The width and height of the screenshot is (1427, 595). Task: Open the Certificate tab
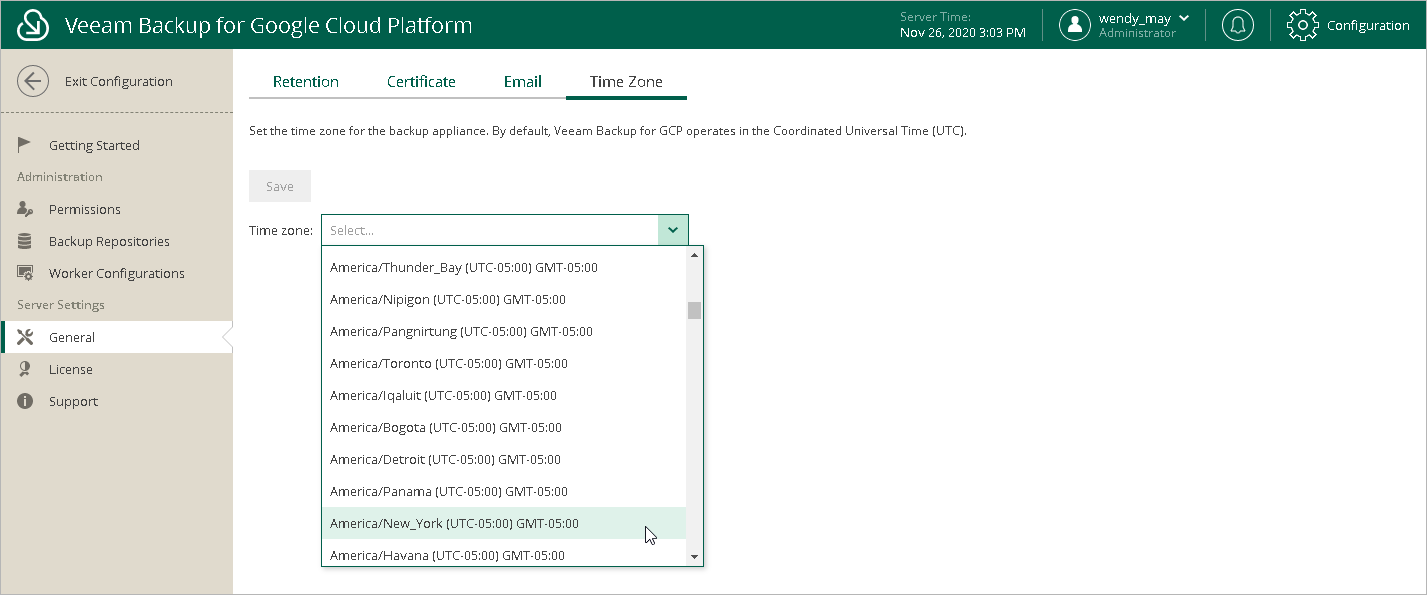pyautogui.click(x=421, y=82)
